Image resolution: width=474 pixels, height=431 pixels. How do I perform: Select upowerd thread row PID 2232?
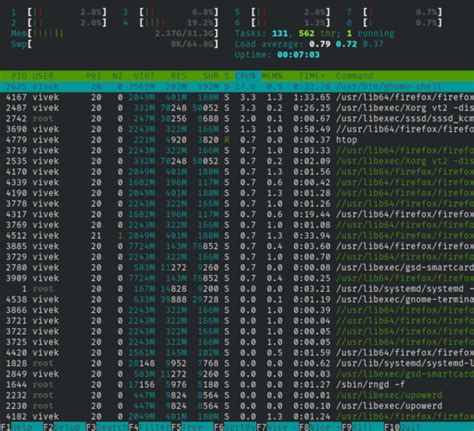(x=237, y=395)
